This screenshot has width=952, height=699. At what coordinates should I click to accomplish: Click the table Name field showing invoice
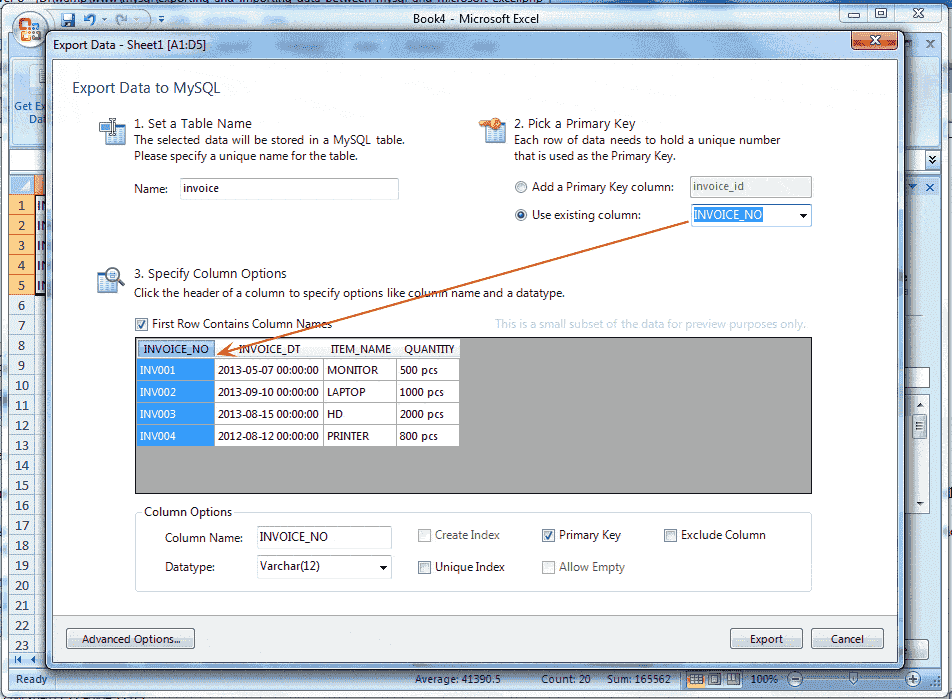pos(289,188)
